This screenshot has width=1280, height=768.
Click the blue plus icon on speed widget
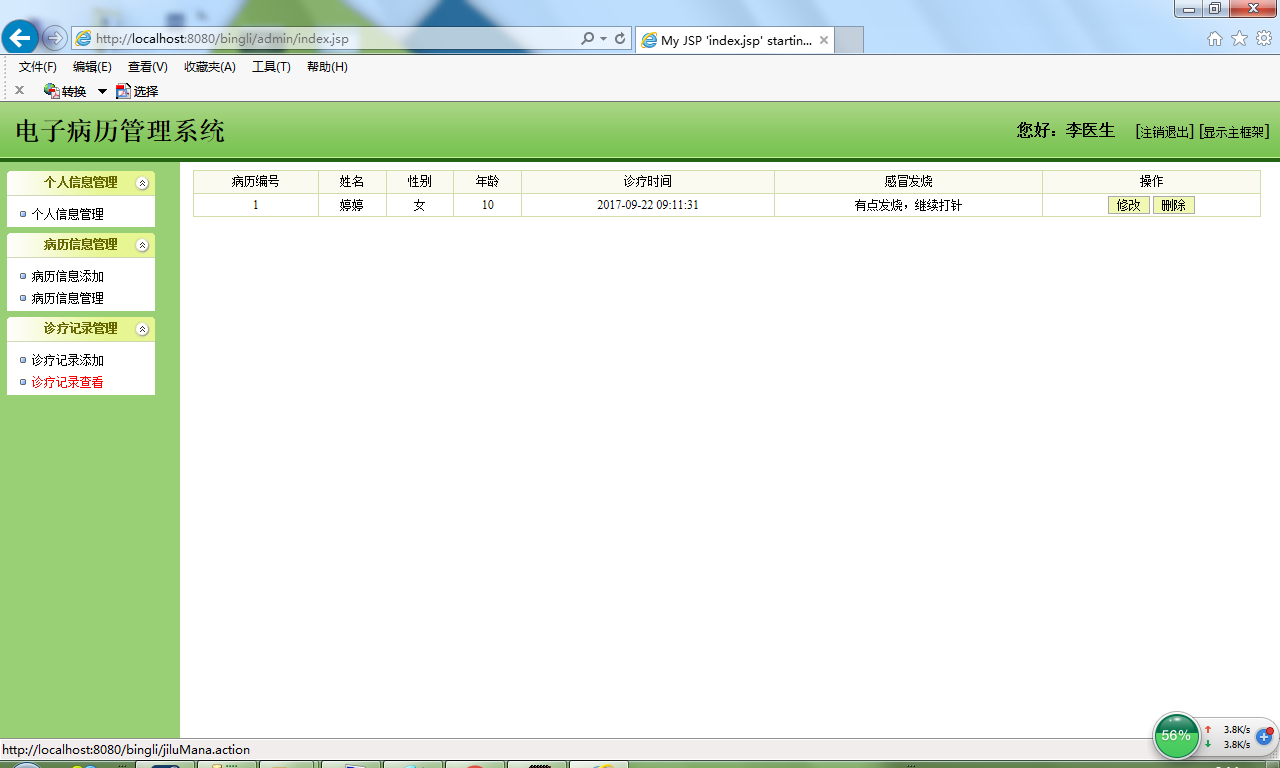click(1264, 735)
